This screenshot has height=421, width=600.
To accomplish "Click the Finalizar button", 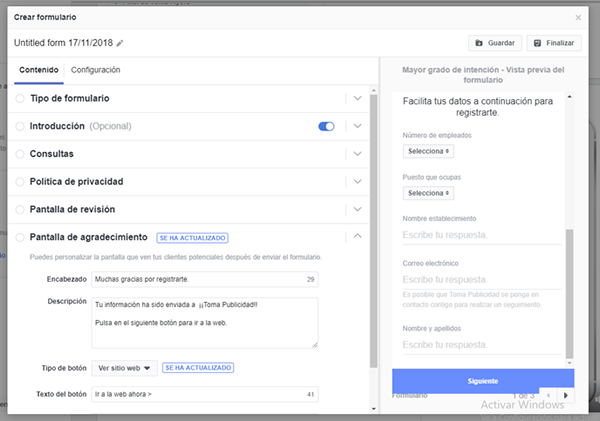I will (552, 43).
